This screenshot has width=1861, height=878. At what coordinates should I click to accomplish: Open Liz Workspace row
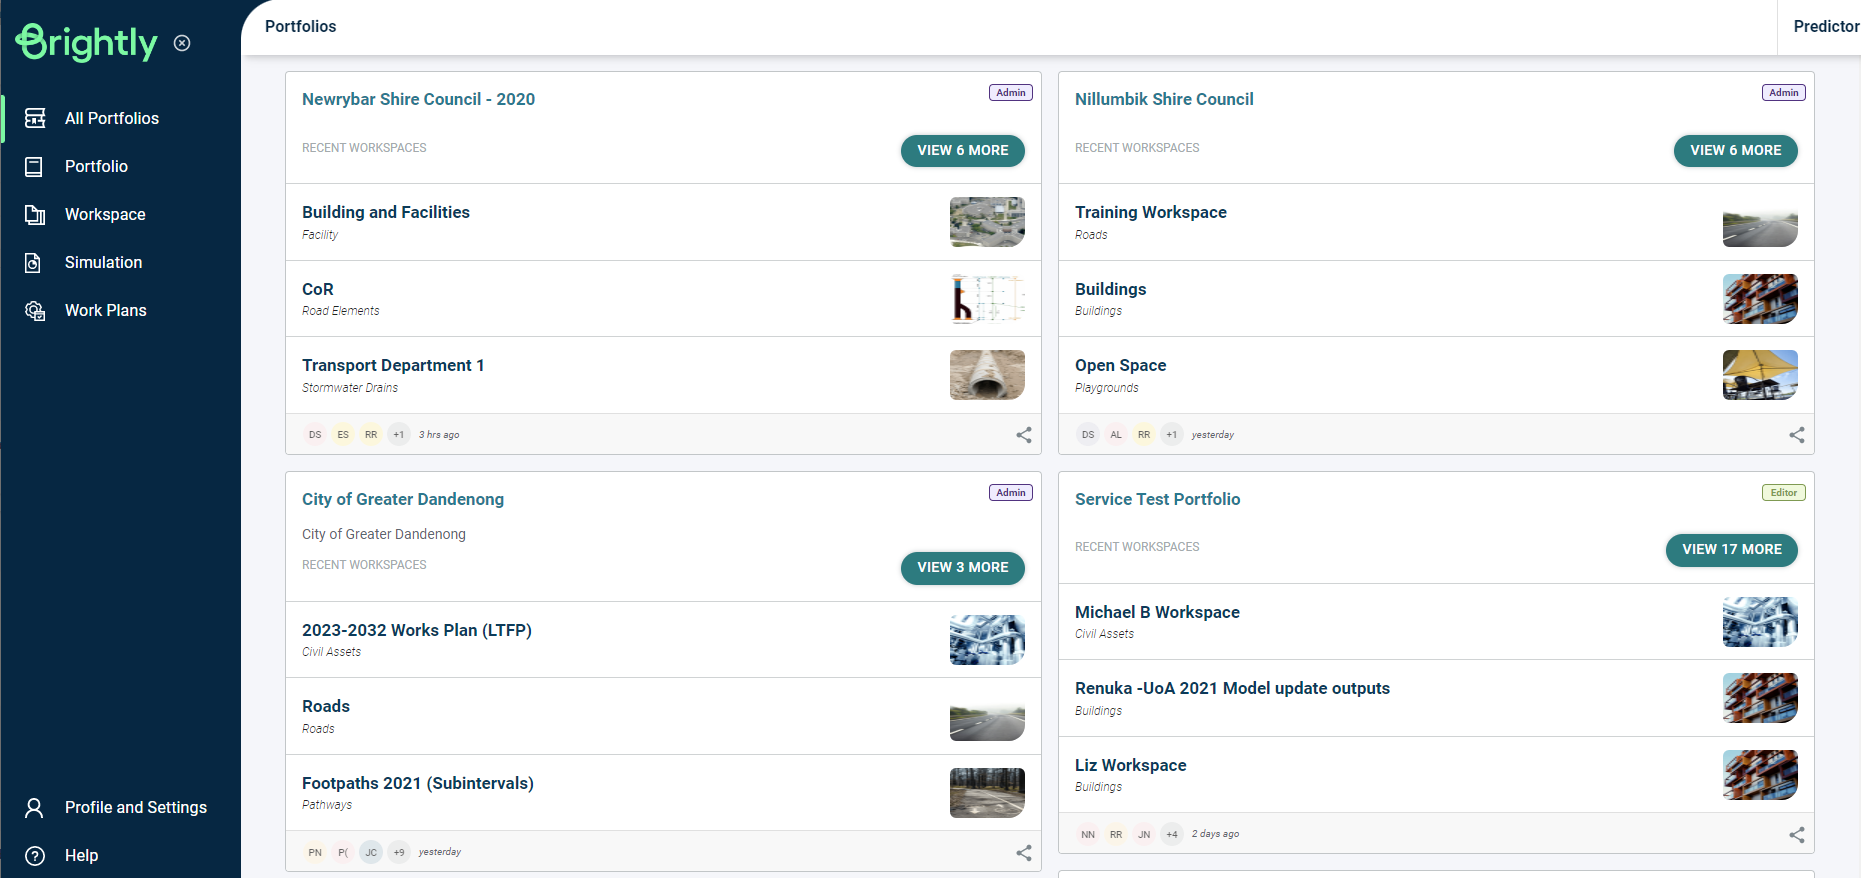click(1436, 775)
